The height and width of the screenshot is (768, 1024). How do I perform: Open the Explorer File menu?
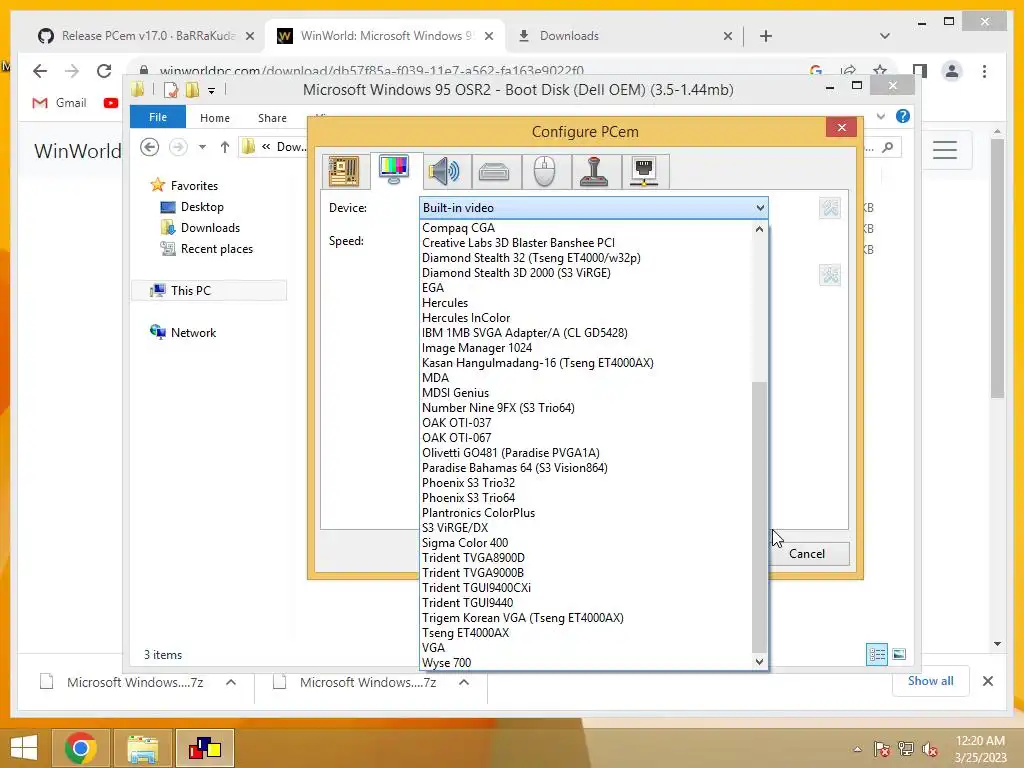[158, 117]
